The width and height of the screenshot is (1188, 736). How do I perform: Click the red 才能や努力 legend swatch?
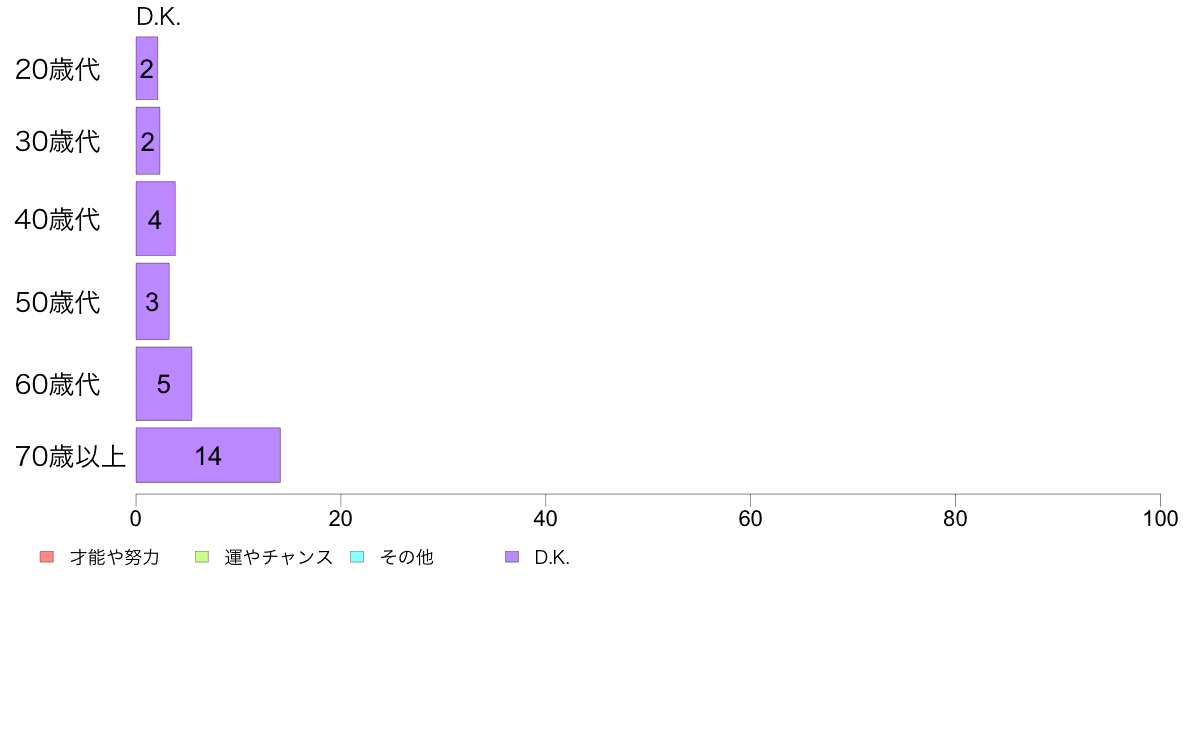click(x=47, y=557)
